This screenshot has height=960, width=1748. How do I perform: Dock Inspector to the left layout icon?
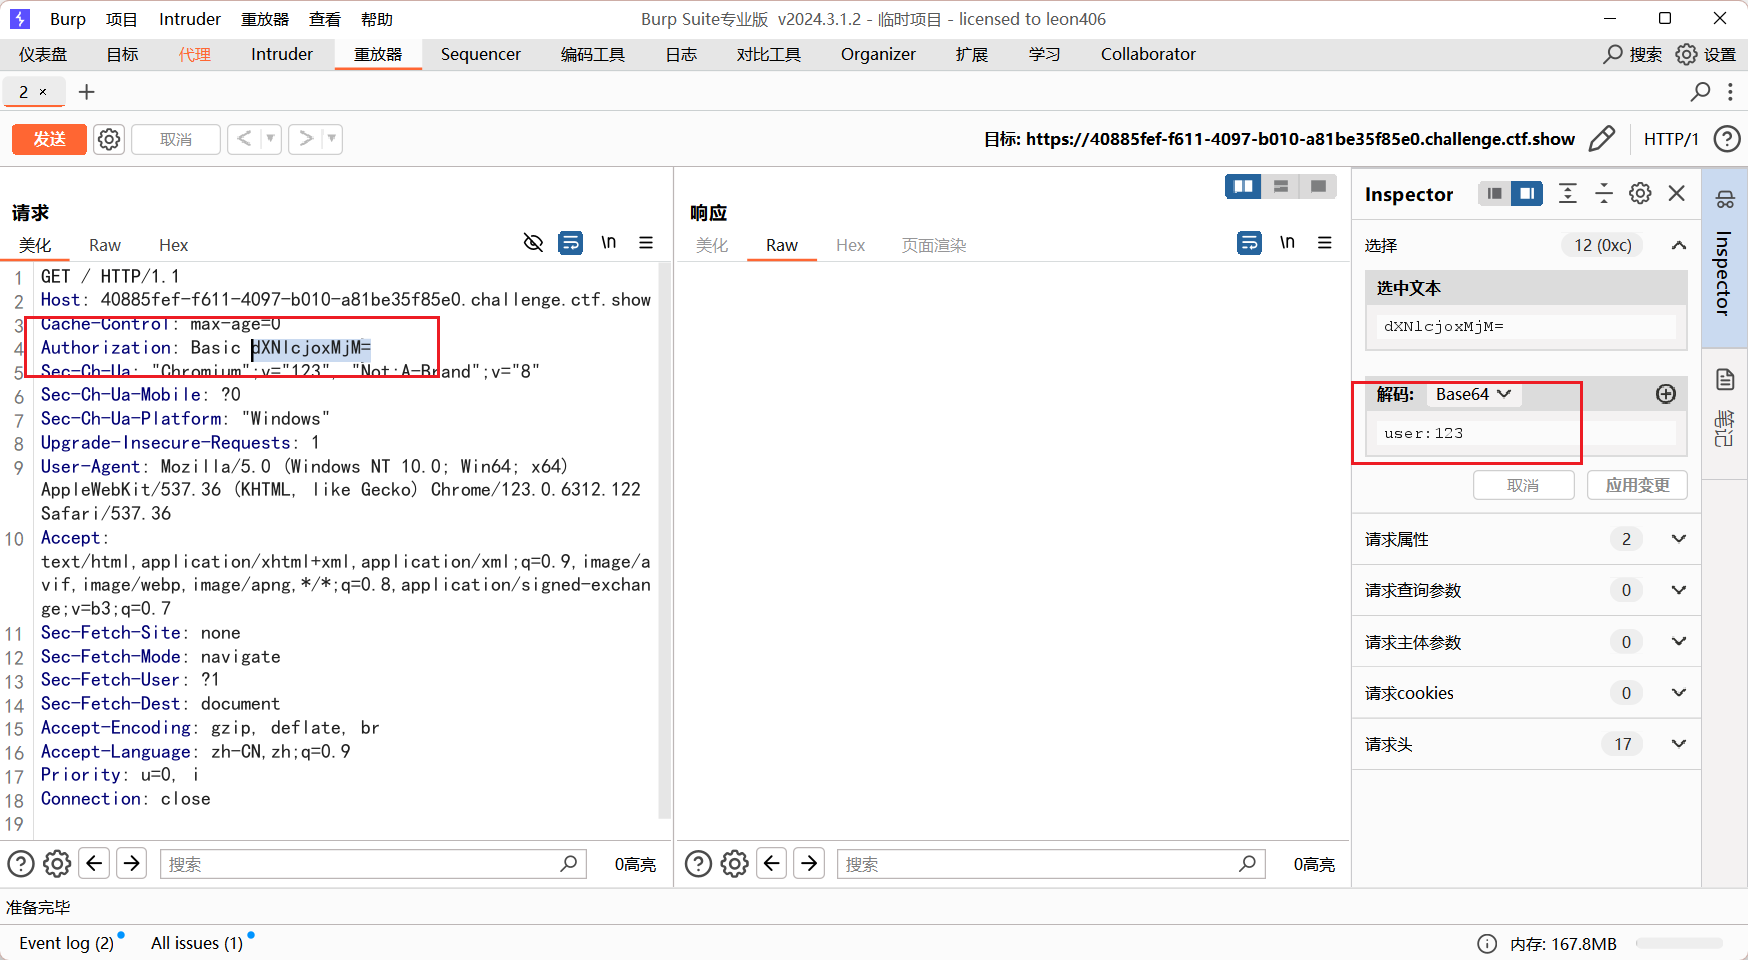coord(1494,193)
